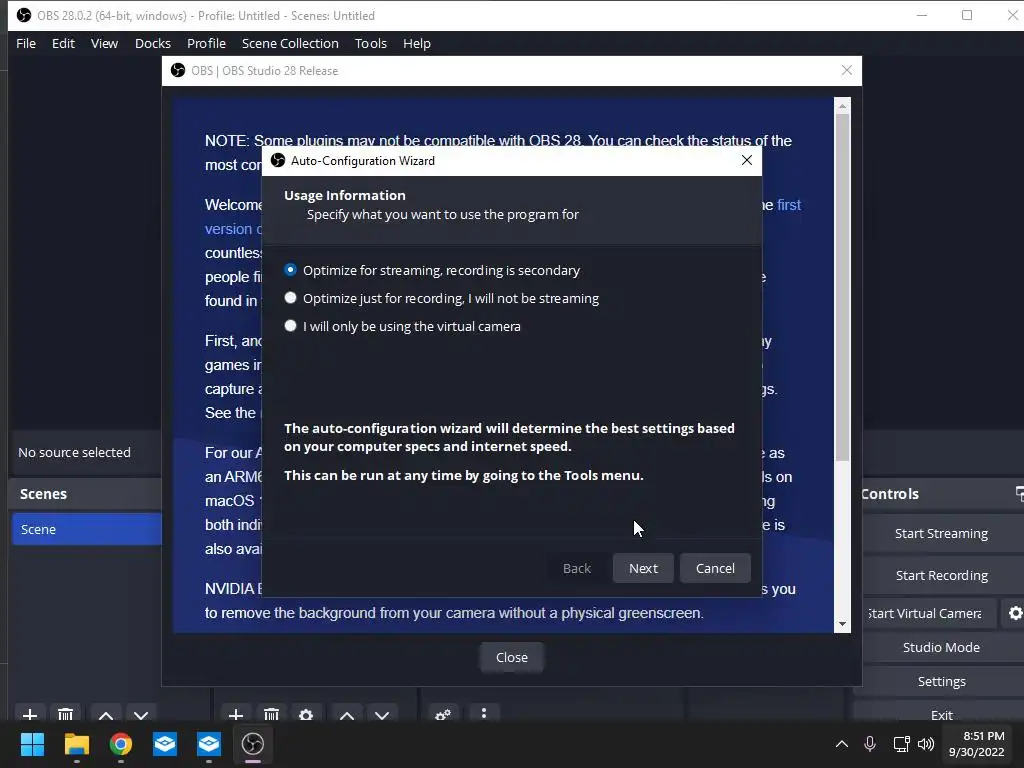Screen dimensions: 1024x768
Task: Open the Help menu
Action: tap(417, 43)
